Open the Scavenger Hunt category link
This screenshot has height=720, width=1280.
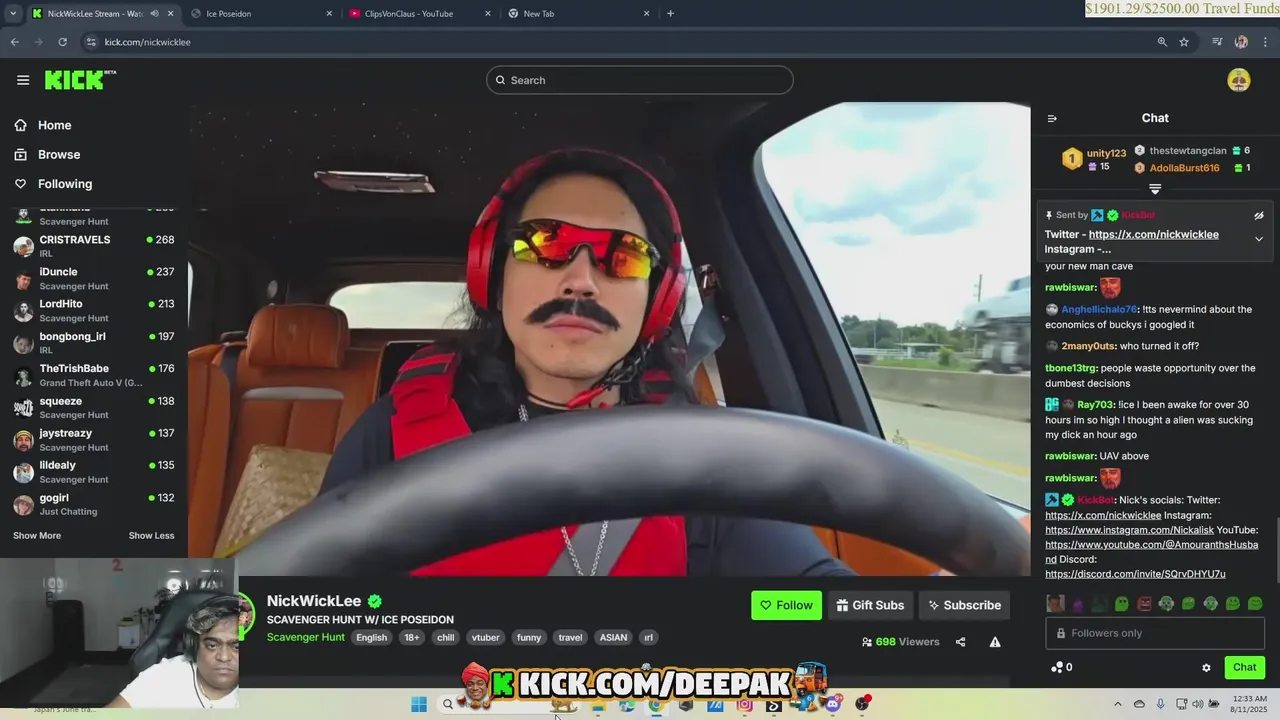click(x=306, y=637)
